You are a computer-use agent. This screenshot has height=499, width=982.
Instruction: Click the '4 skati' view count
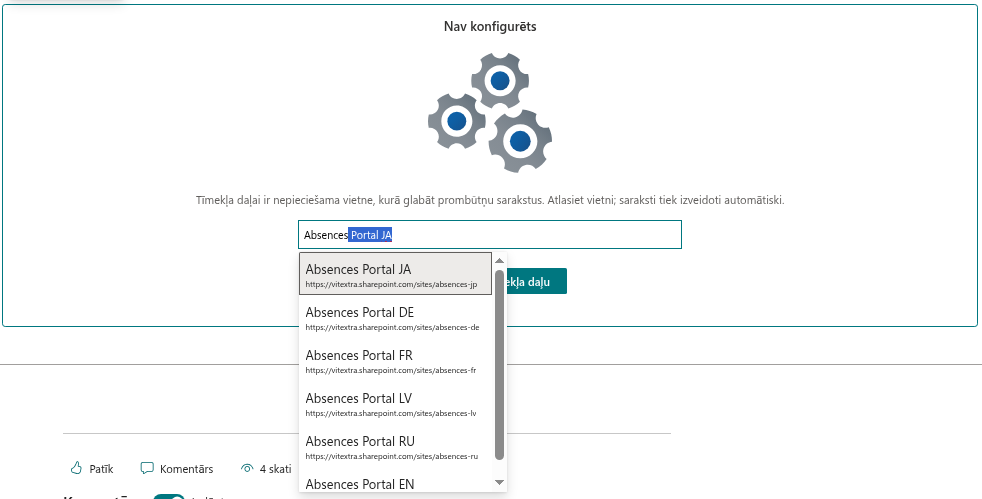tap(276, 469)
